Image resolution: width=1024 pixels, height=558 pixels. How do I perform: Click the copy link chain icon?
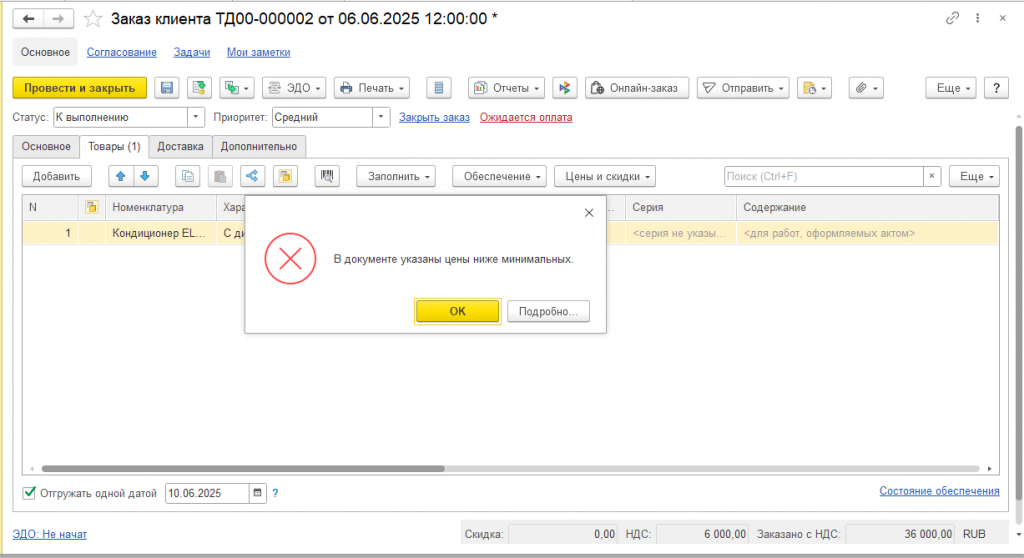pyautogui.click(x=952, y=18)
